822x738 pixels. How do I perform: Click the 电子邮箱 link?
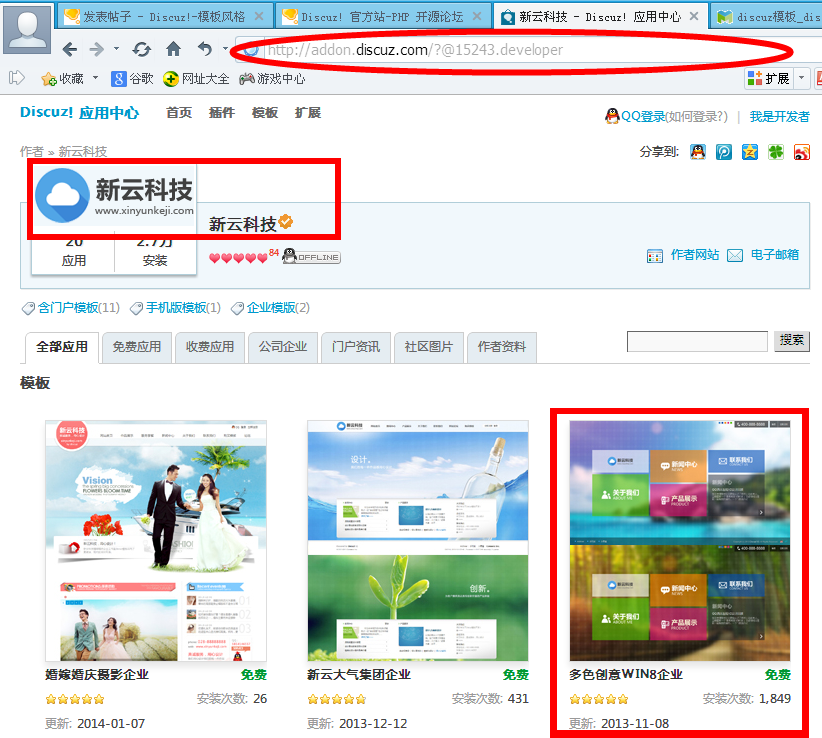(x=775, y=255)
